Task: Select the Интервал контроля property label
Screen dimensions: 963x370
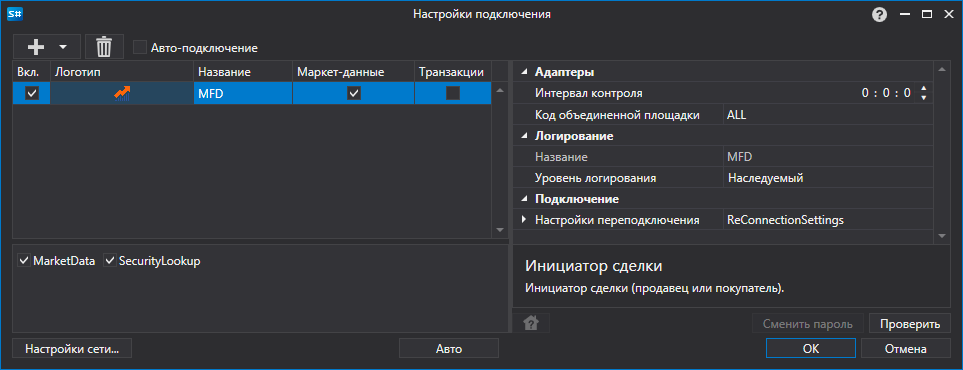Action: tap(589, 93)
